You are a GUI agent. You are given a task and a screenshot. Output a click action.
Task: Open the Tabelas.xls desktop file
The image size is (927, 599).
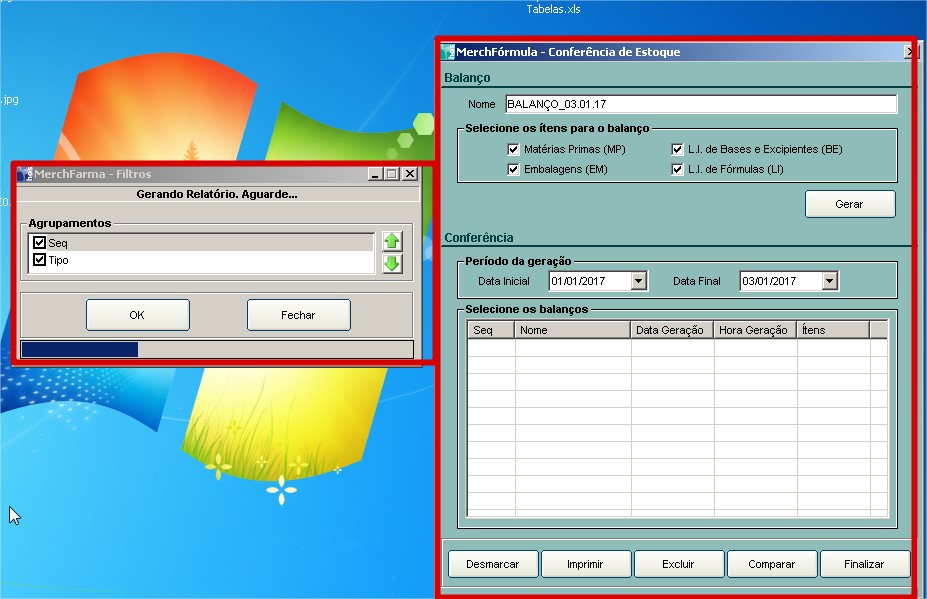pos(553,9)
